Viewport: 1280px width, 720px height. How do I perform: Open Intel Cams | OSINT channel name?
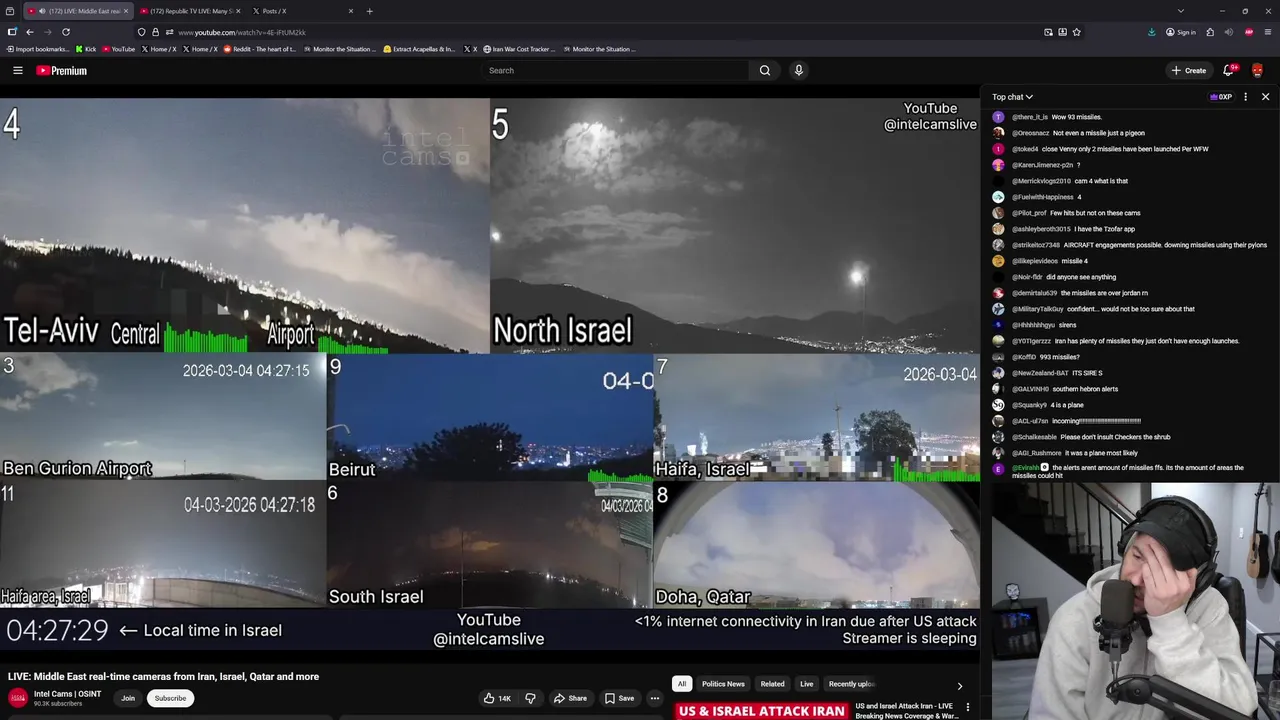tap(67, 693)
